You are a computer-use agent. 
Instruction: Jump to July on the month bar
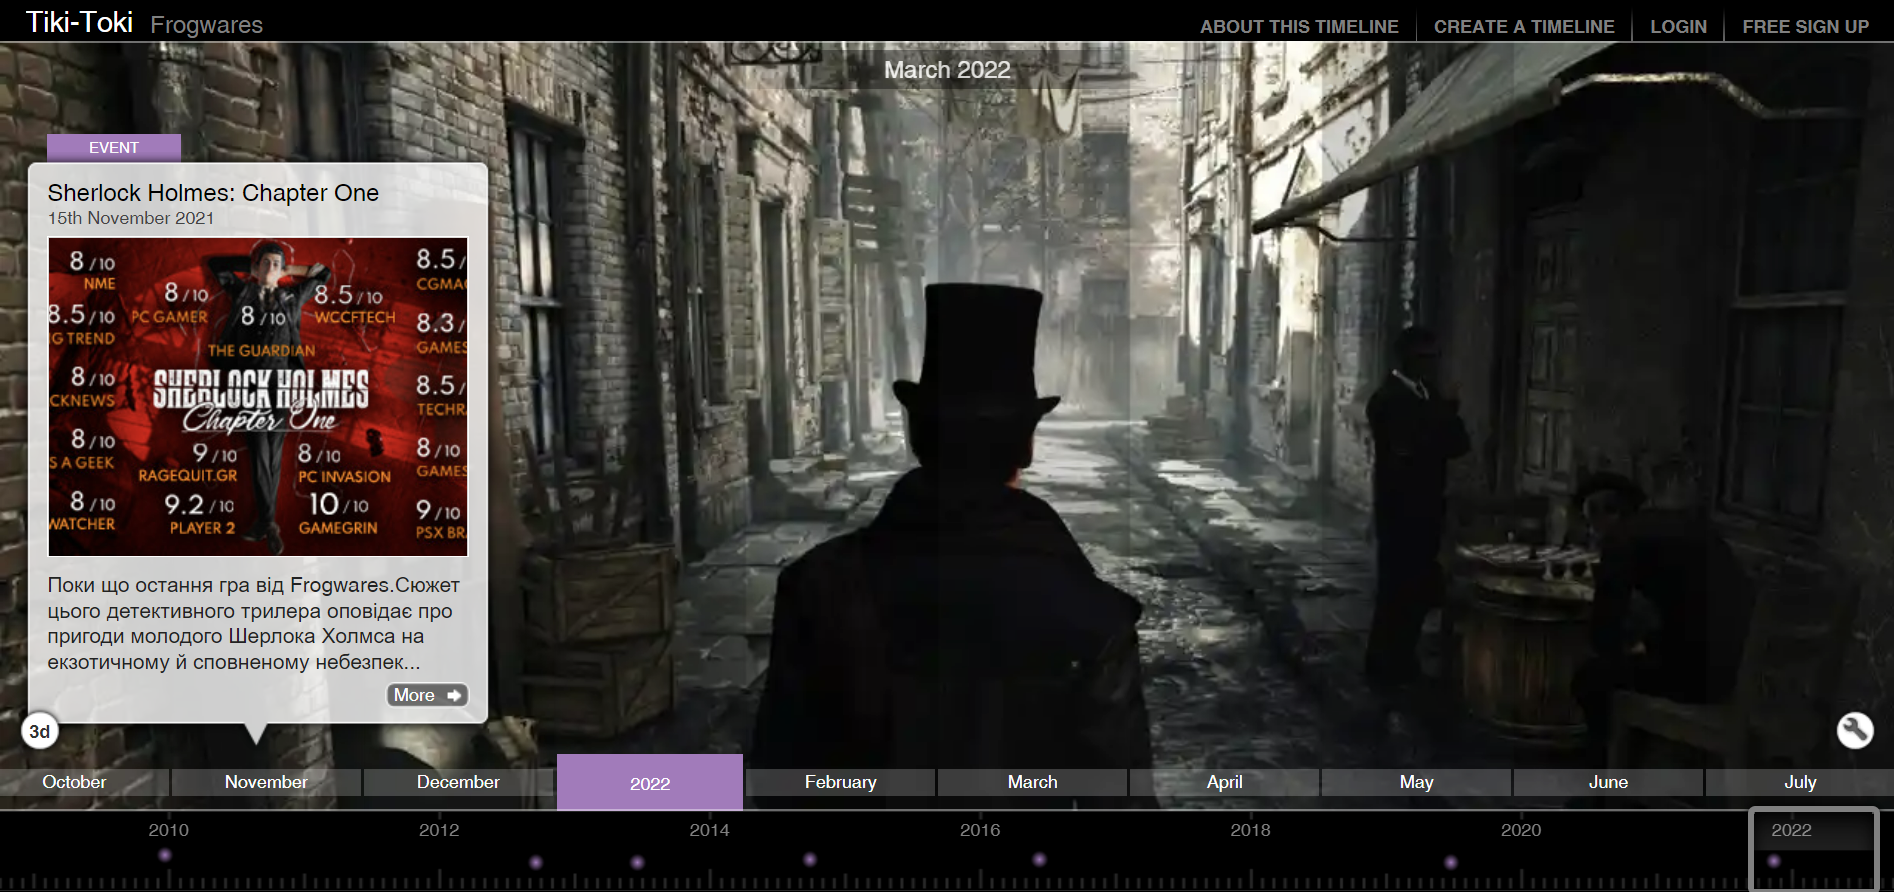click(x=1800, y=782)
